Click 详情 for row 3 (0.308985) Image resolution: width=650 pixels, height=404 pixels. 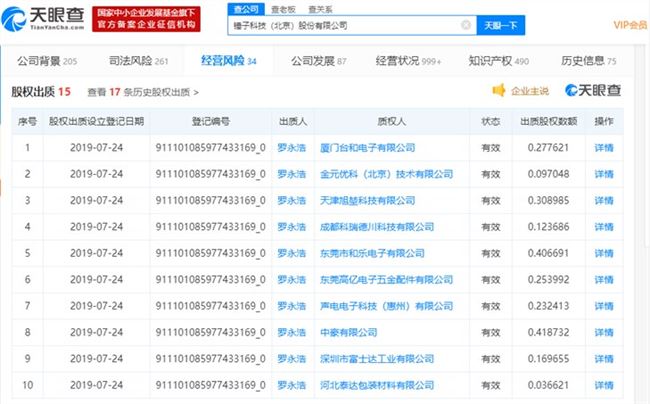click(x=604, y=201)
